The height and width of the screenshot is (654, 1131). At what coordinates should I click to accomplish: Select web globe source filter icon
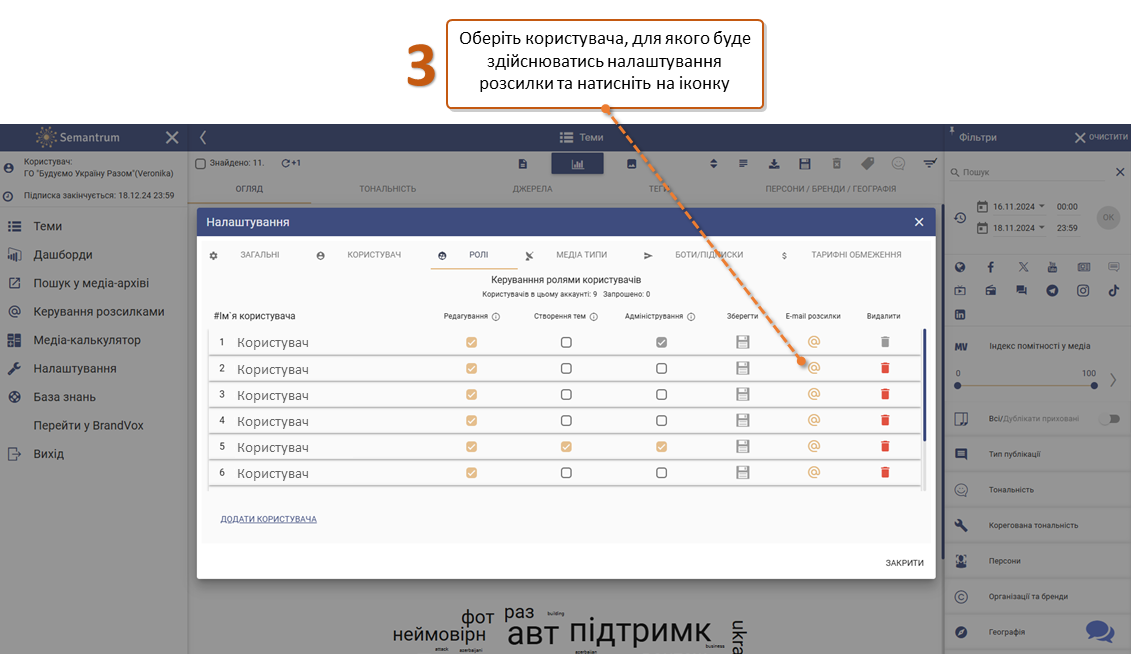click(960, 268)
